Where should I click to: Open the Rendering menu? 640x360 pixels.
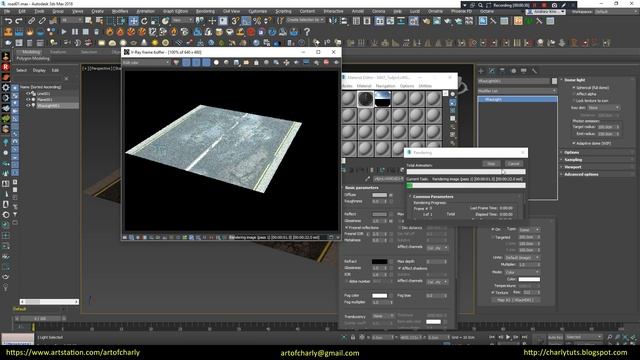pyautogui.click(x=205, y=11)
